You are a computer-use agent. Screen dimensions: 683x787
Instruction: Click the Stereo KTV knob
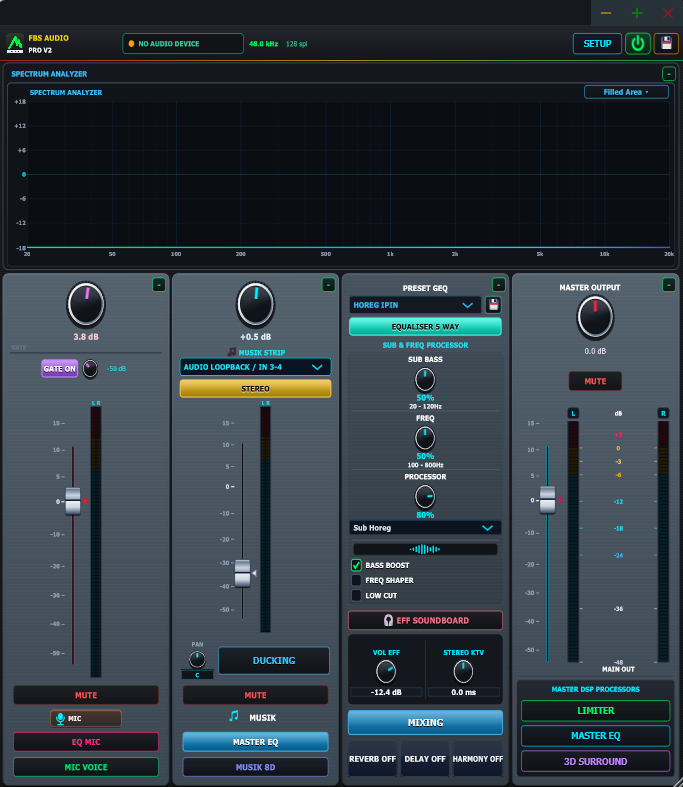point(463,672)
